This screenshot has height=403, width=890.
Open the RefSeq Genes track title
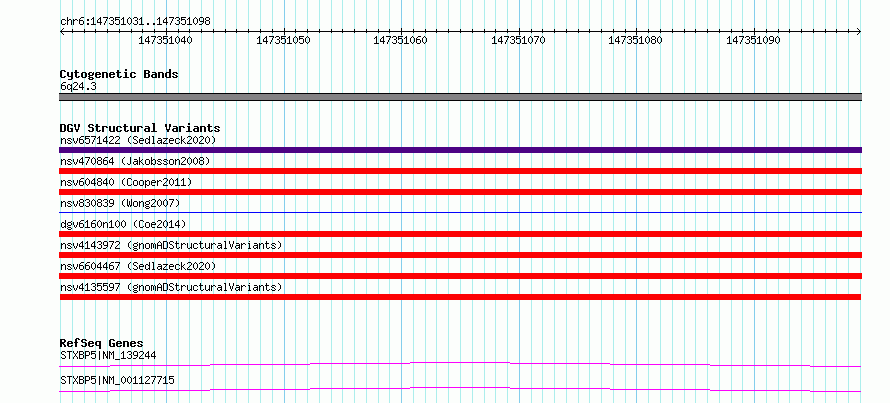tap(102, 343)
